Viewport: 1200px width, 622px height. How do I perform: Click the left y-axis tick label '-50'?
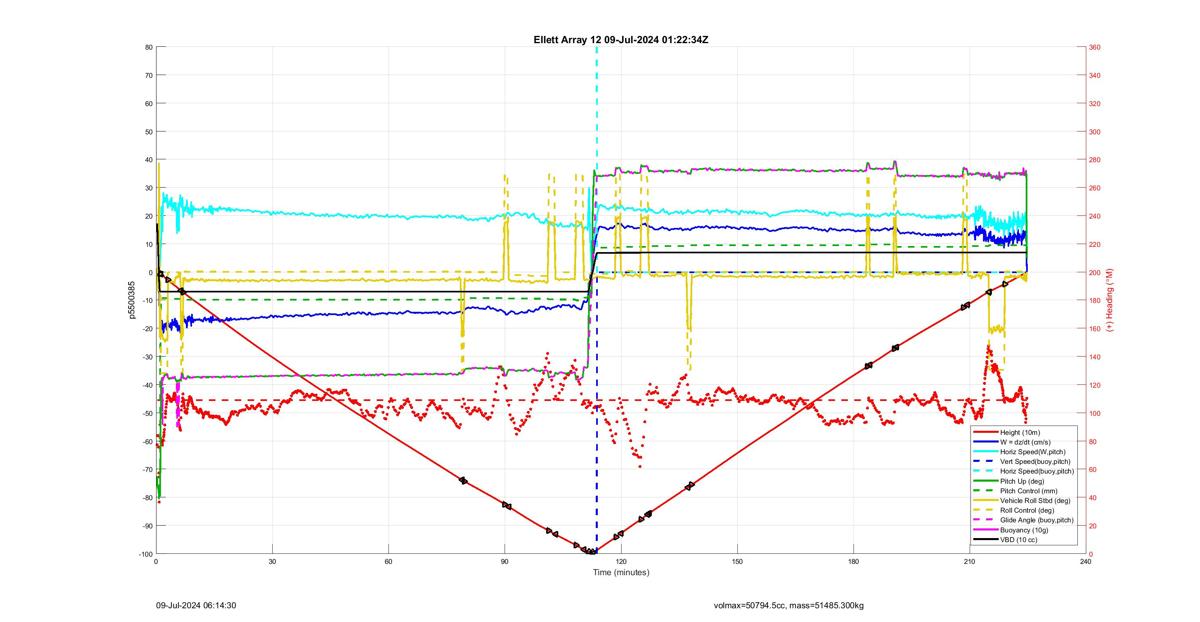[x=146, y=413]
